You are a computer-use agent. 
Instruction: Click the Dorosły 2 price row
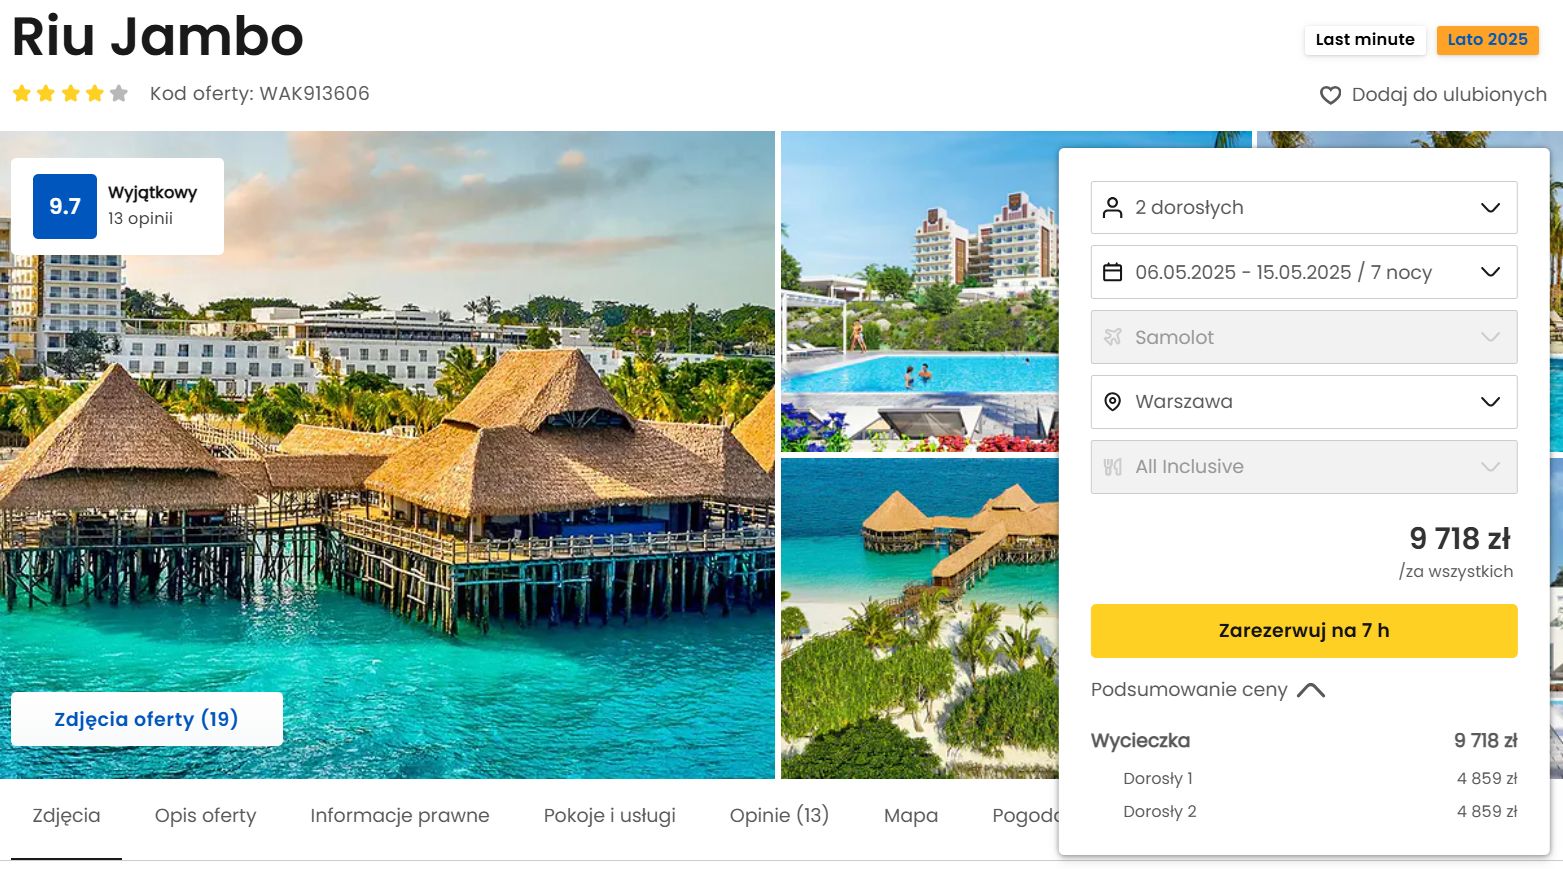tap(1320, 812)
